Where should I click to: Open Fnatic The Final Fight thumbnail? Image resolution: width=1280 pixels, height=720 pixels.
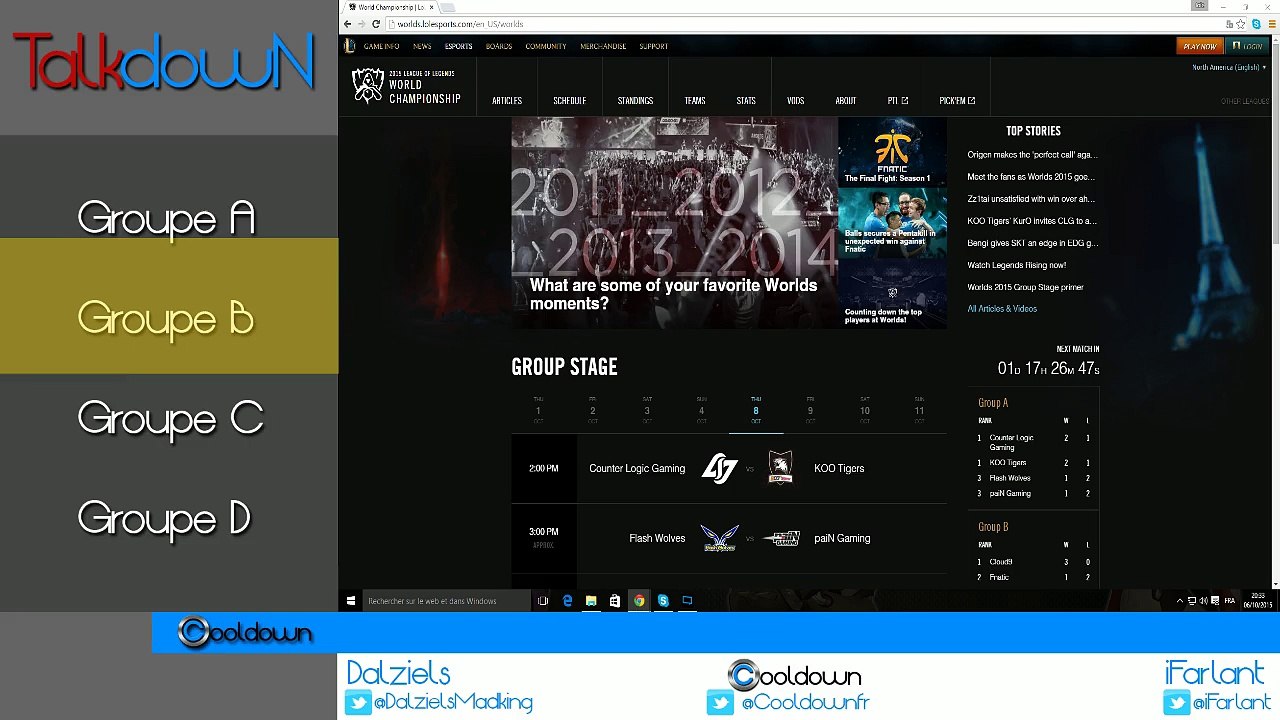pyautogui.click(x=892, y=152)
